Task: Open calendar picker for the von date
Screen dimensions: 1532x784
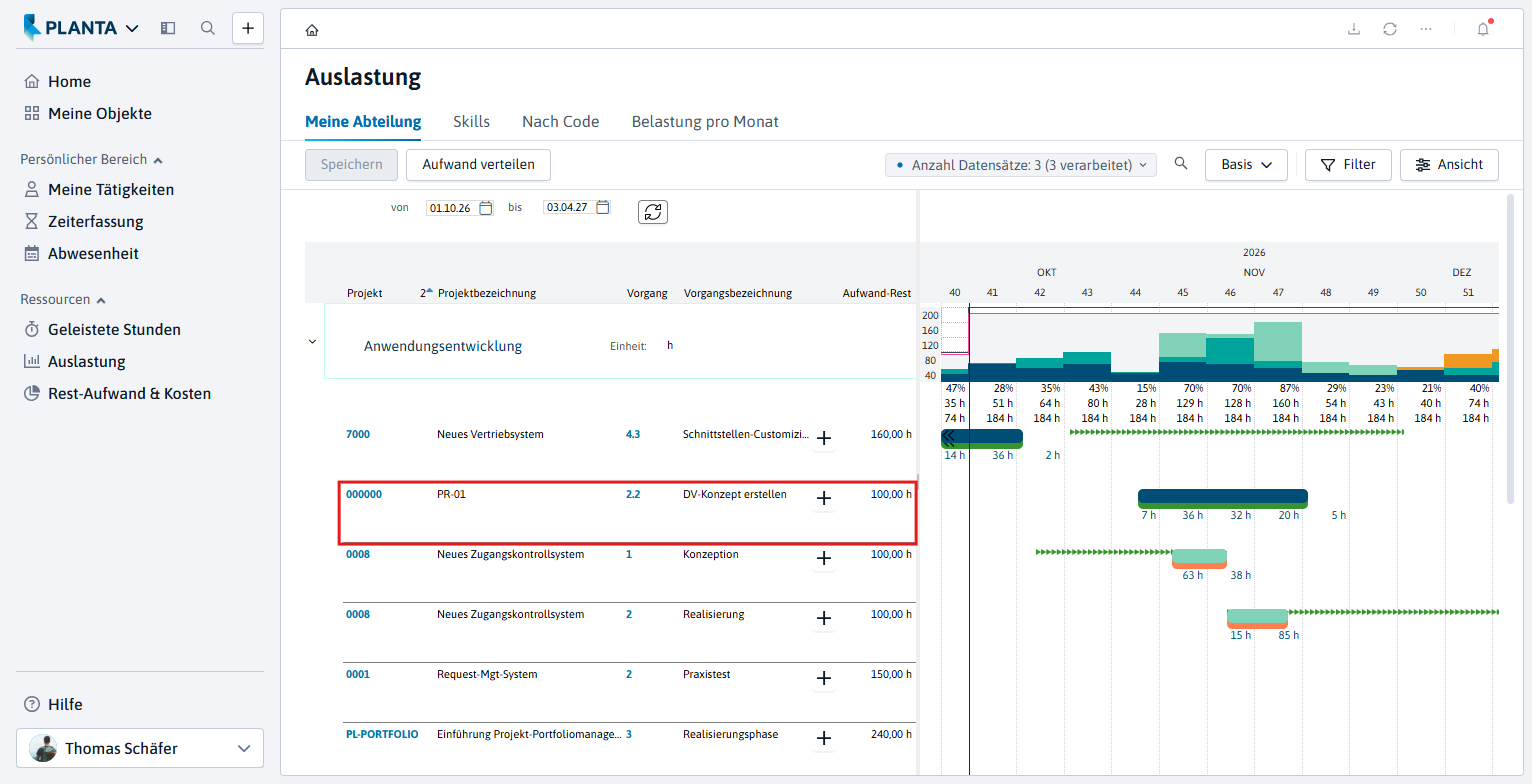Action: [x=486, y=208]
